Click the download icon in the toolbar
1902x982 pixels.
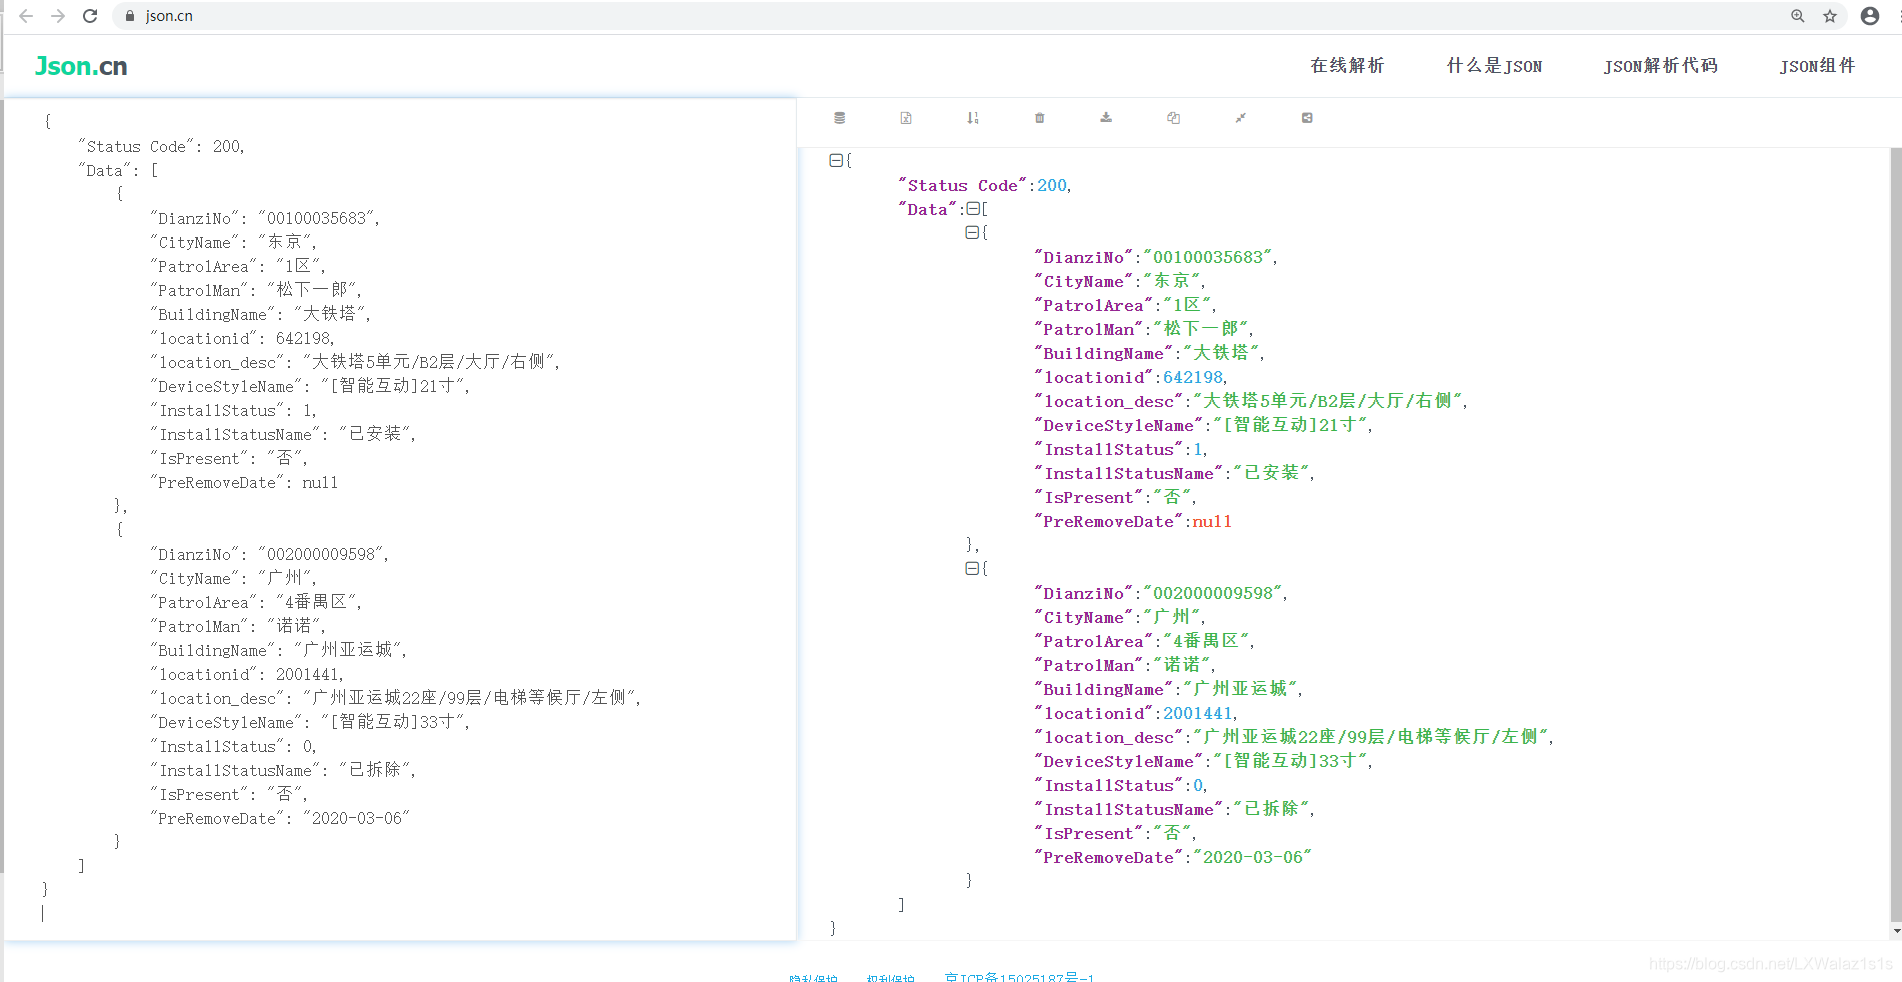pos(1106,118)
